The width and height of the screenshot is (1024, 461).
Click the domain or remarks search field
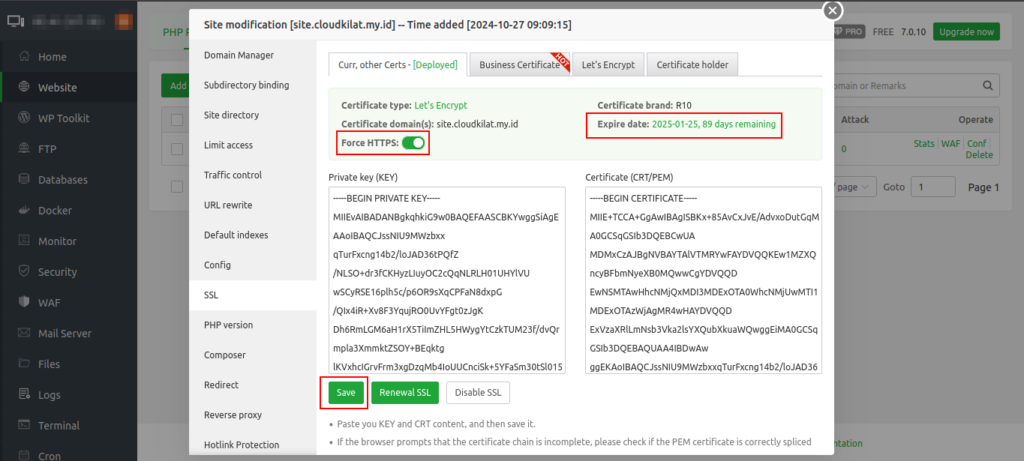point(908,86)
